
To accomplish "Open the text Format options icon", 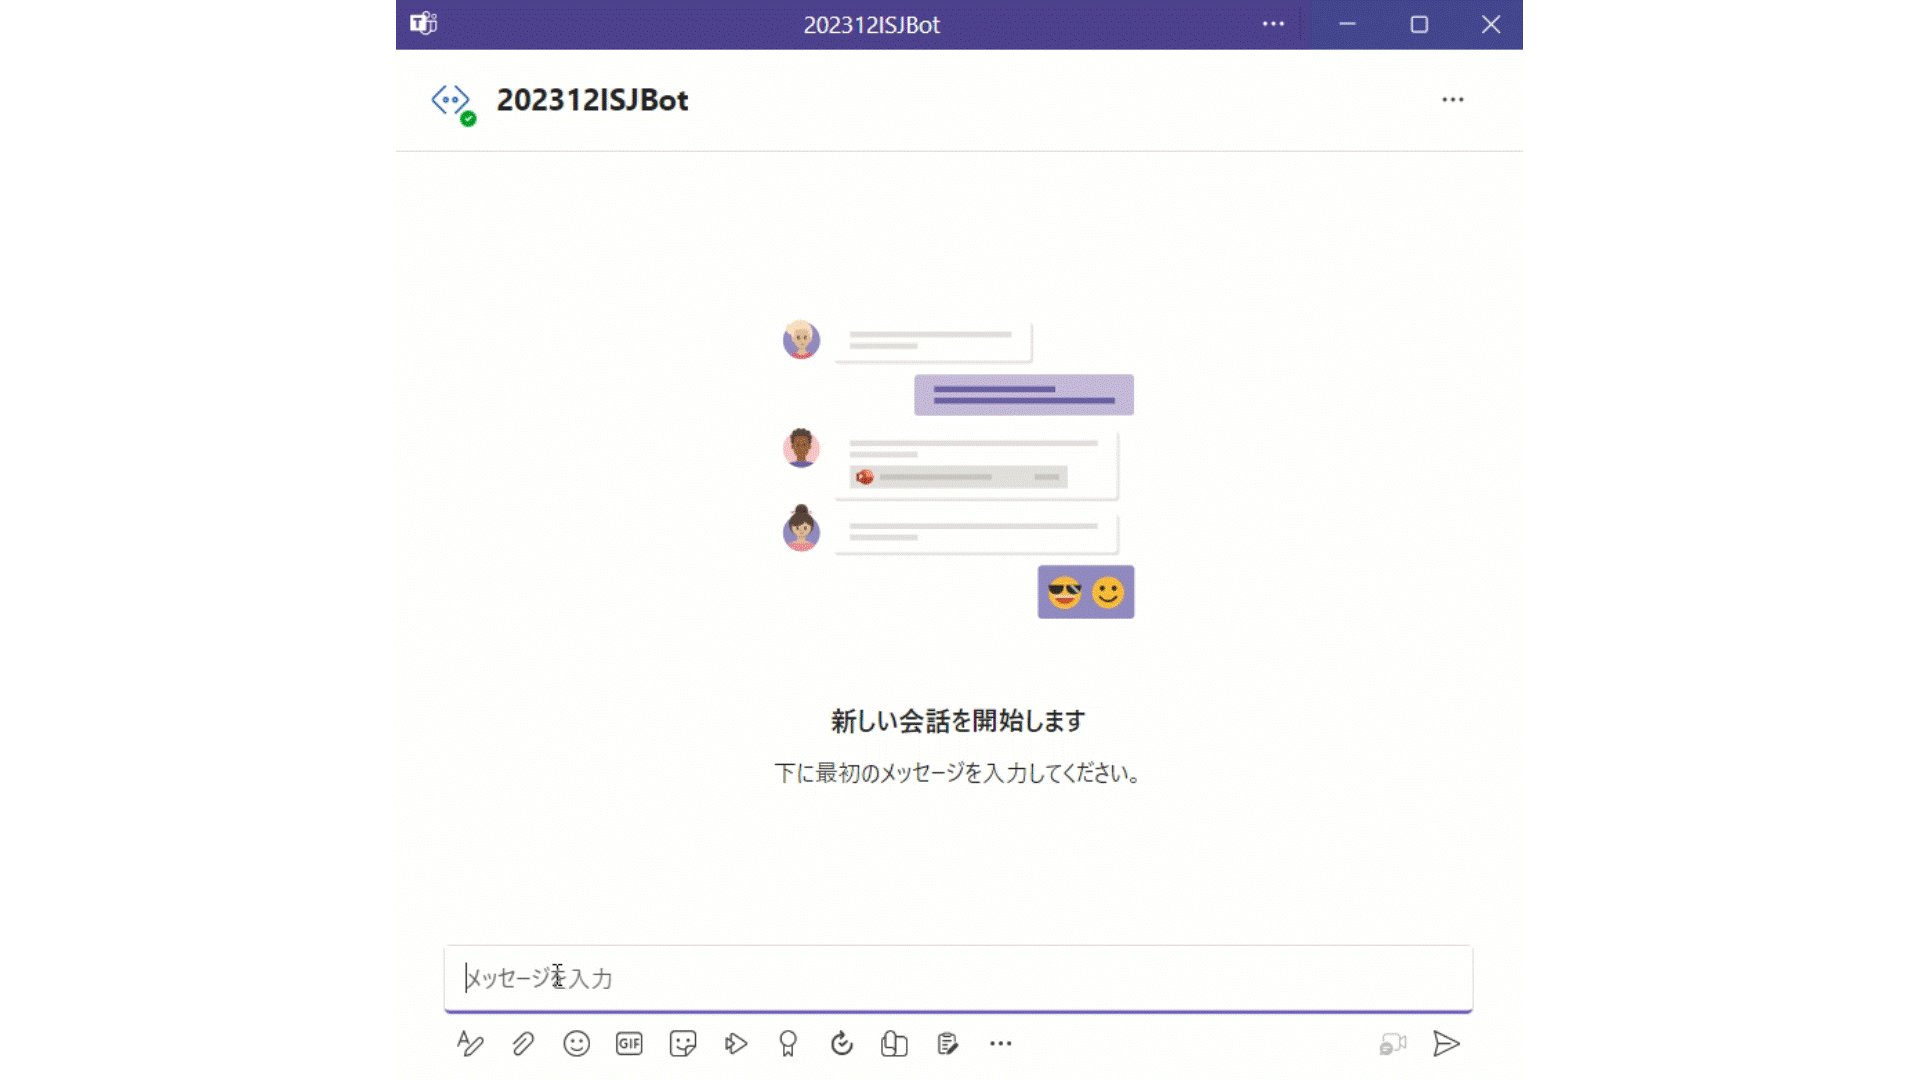I will tap(470, 1044).
